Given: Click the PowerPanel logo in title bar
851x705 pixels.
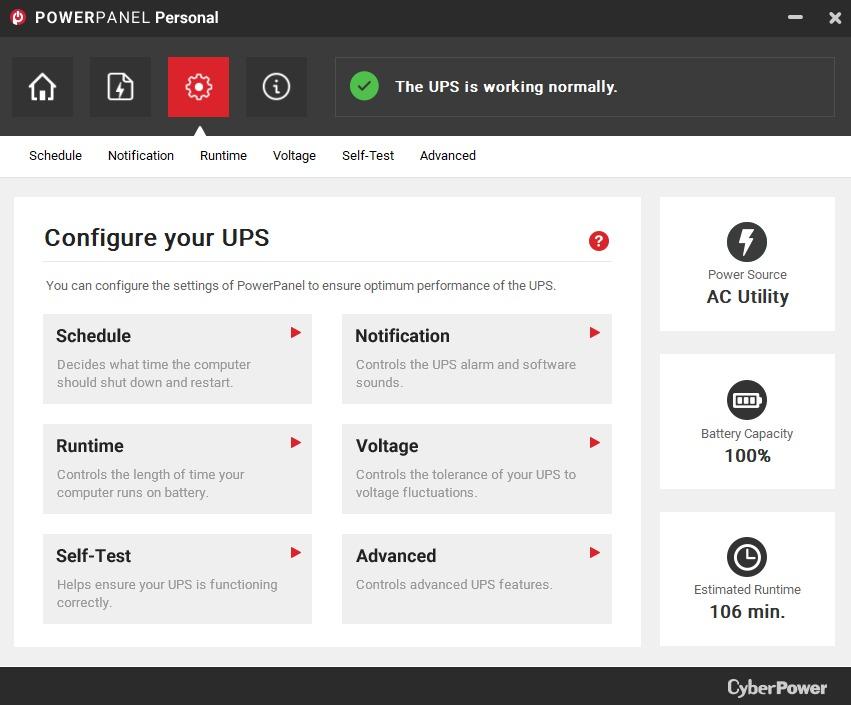Looking at the screenshot, I should tap(18, 17).
